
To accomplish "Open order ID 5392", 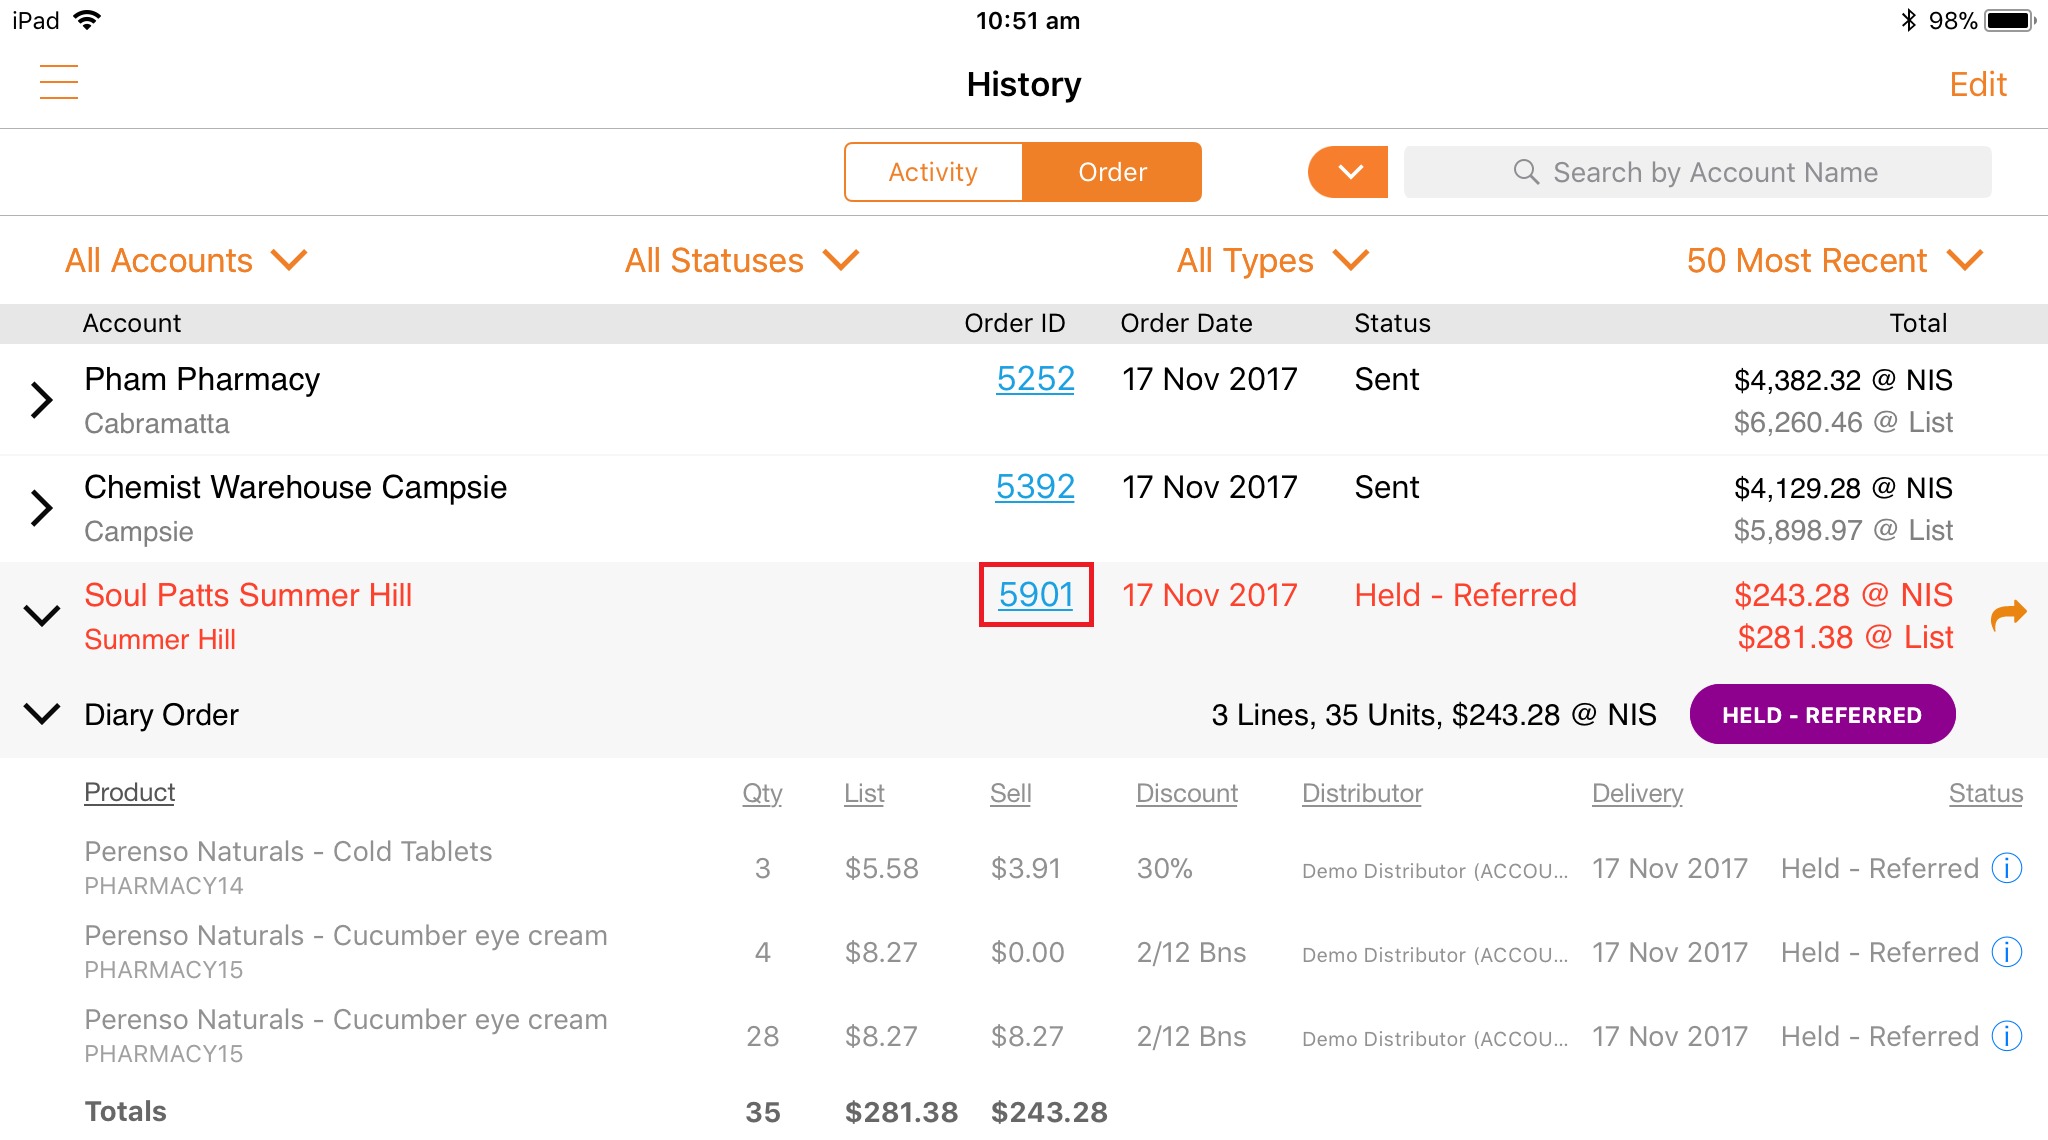I will 1035,487.
